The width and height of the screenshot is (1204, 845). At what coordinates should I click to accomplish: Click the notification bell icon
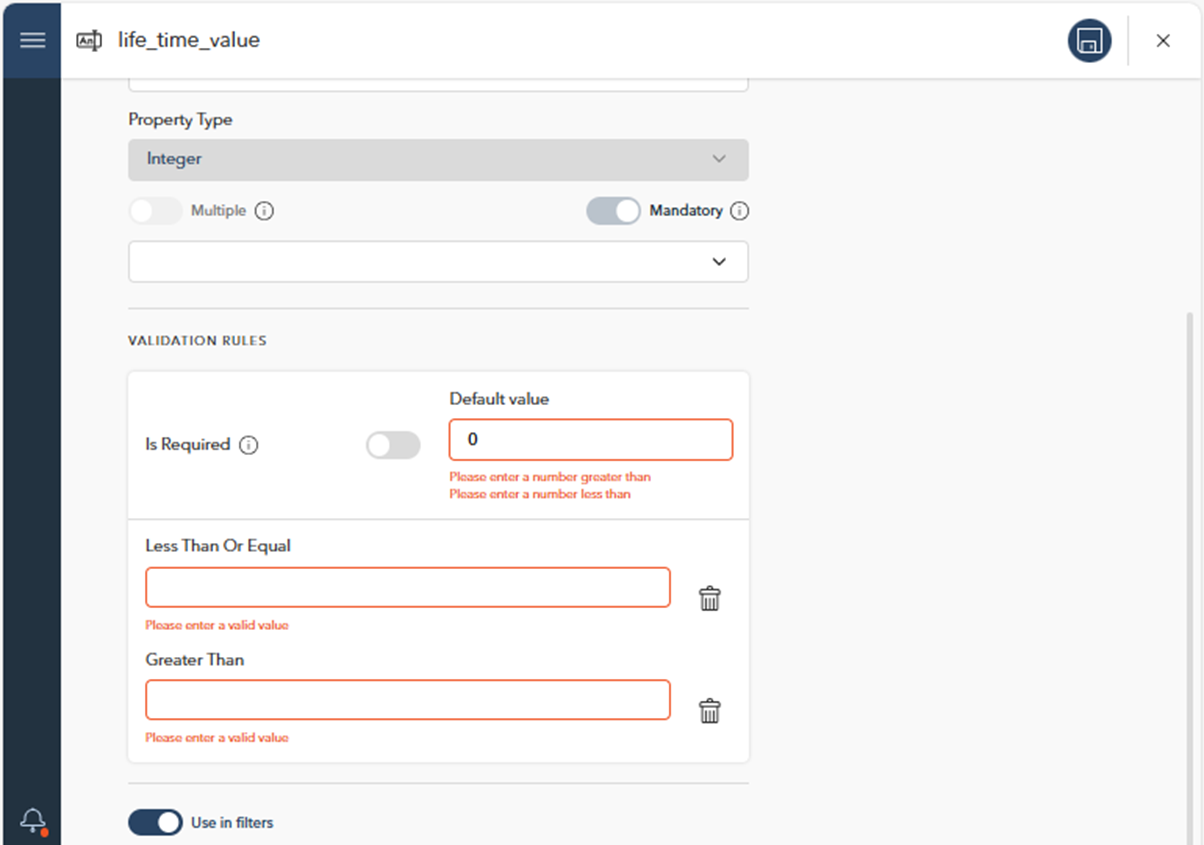(32, 821)
